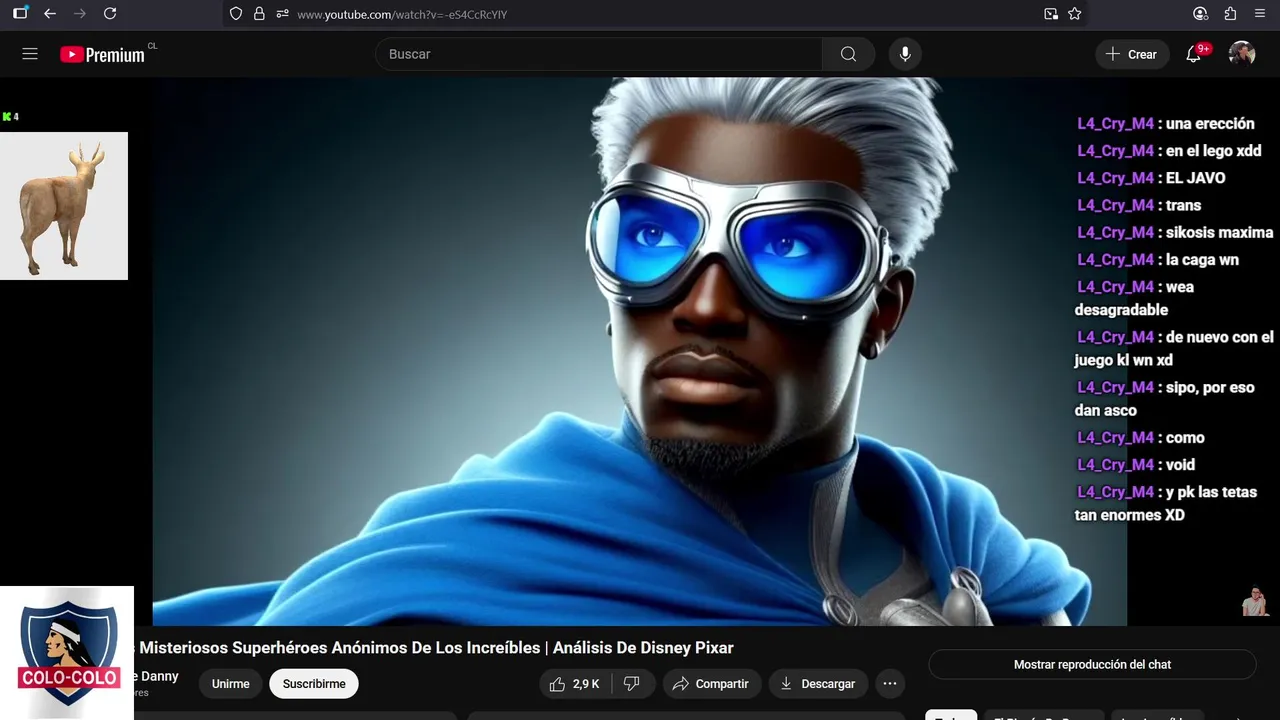Click the small streamer webcam thumbnail
1280x720 pixels.
click(1255, 602)
